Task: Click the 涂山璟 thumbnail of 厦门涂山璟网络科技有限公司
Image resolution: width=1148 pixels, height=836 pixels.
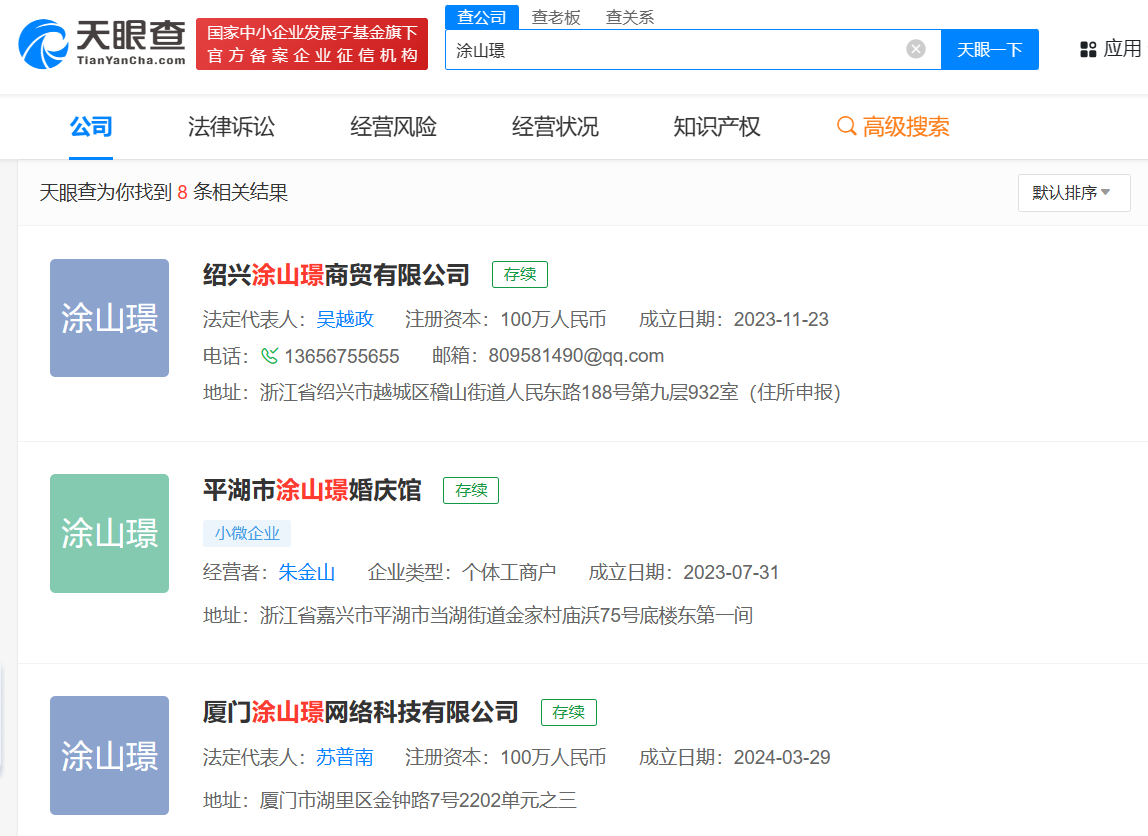Action: (x=109, y=755)
